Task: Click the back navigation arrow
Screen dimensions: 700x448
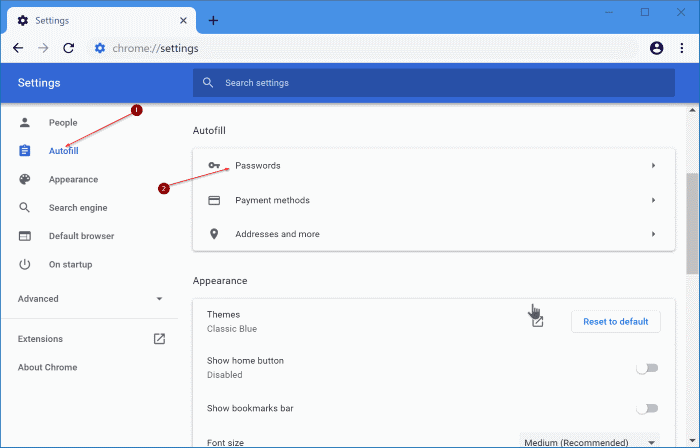Action: tap(18, 48)
